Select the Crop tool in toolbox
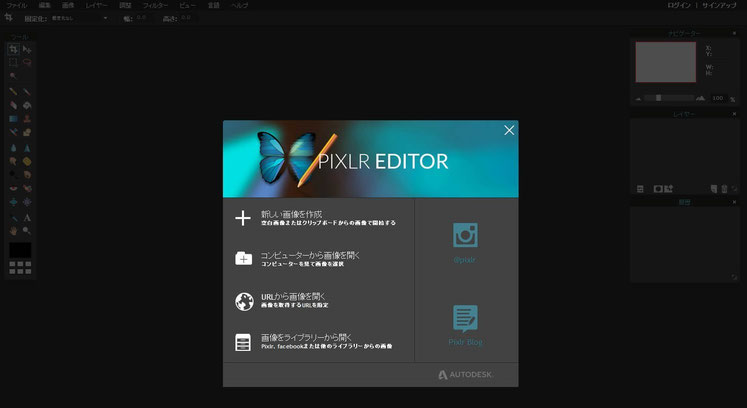 point(13,49)
